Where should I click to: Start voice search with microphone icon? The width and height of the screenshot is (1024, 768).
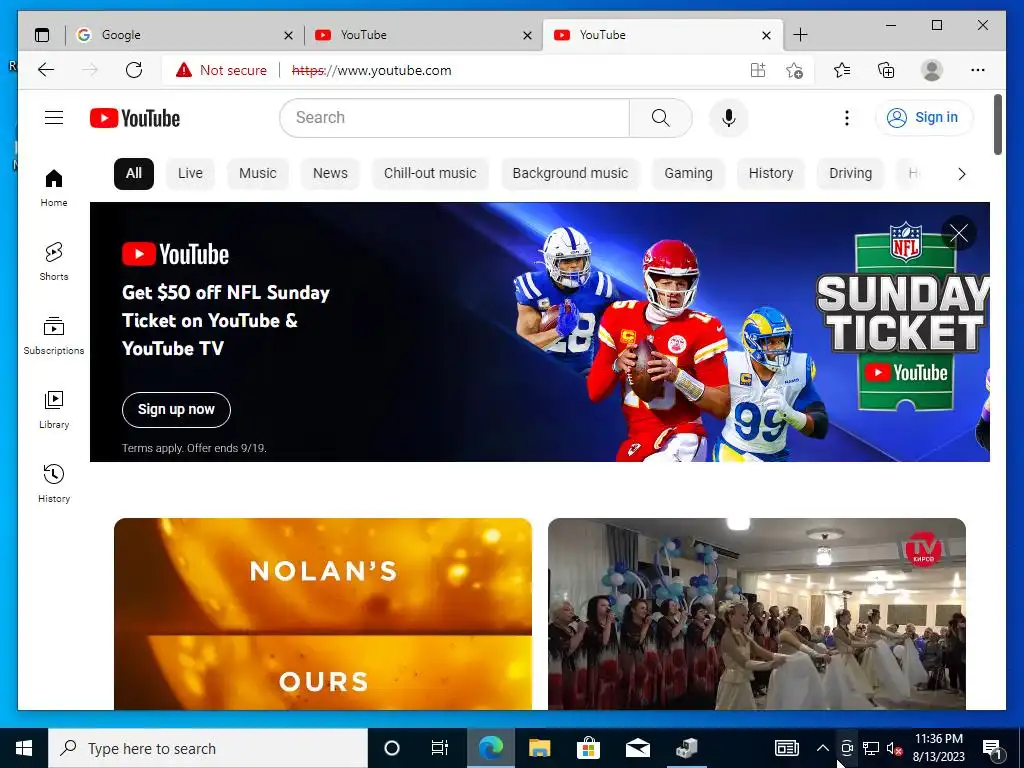tap(729, 118)
